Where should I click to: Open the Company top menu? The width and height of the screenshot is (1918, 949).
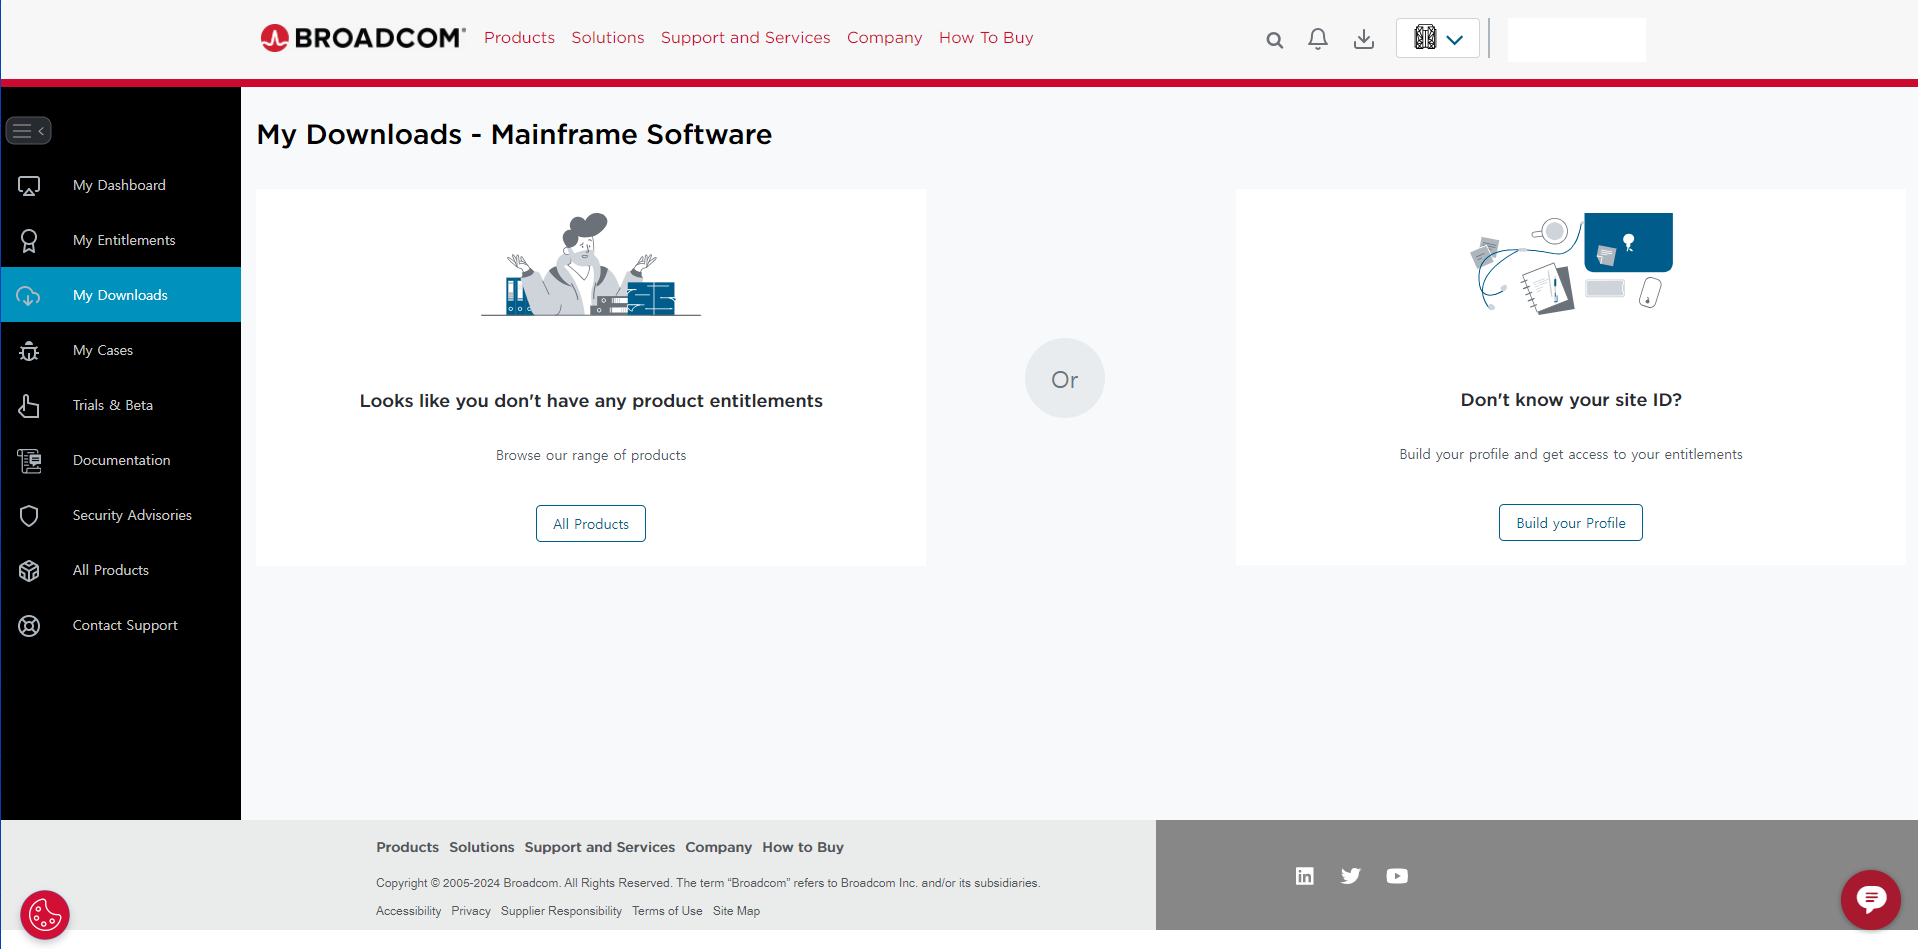tap(884, 38)
